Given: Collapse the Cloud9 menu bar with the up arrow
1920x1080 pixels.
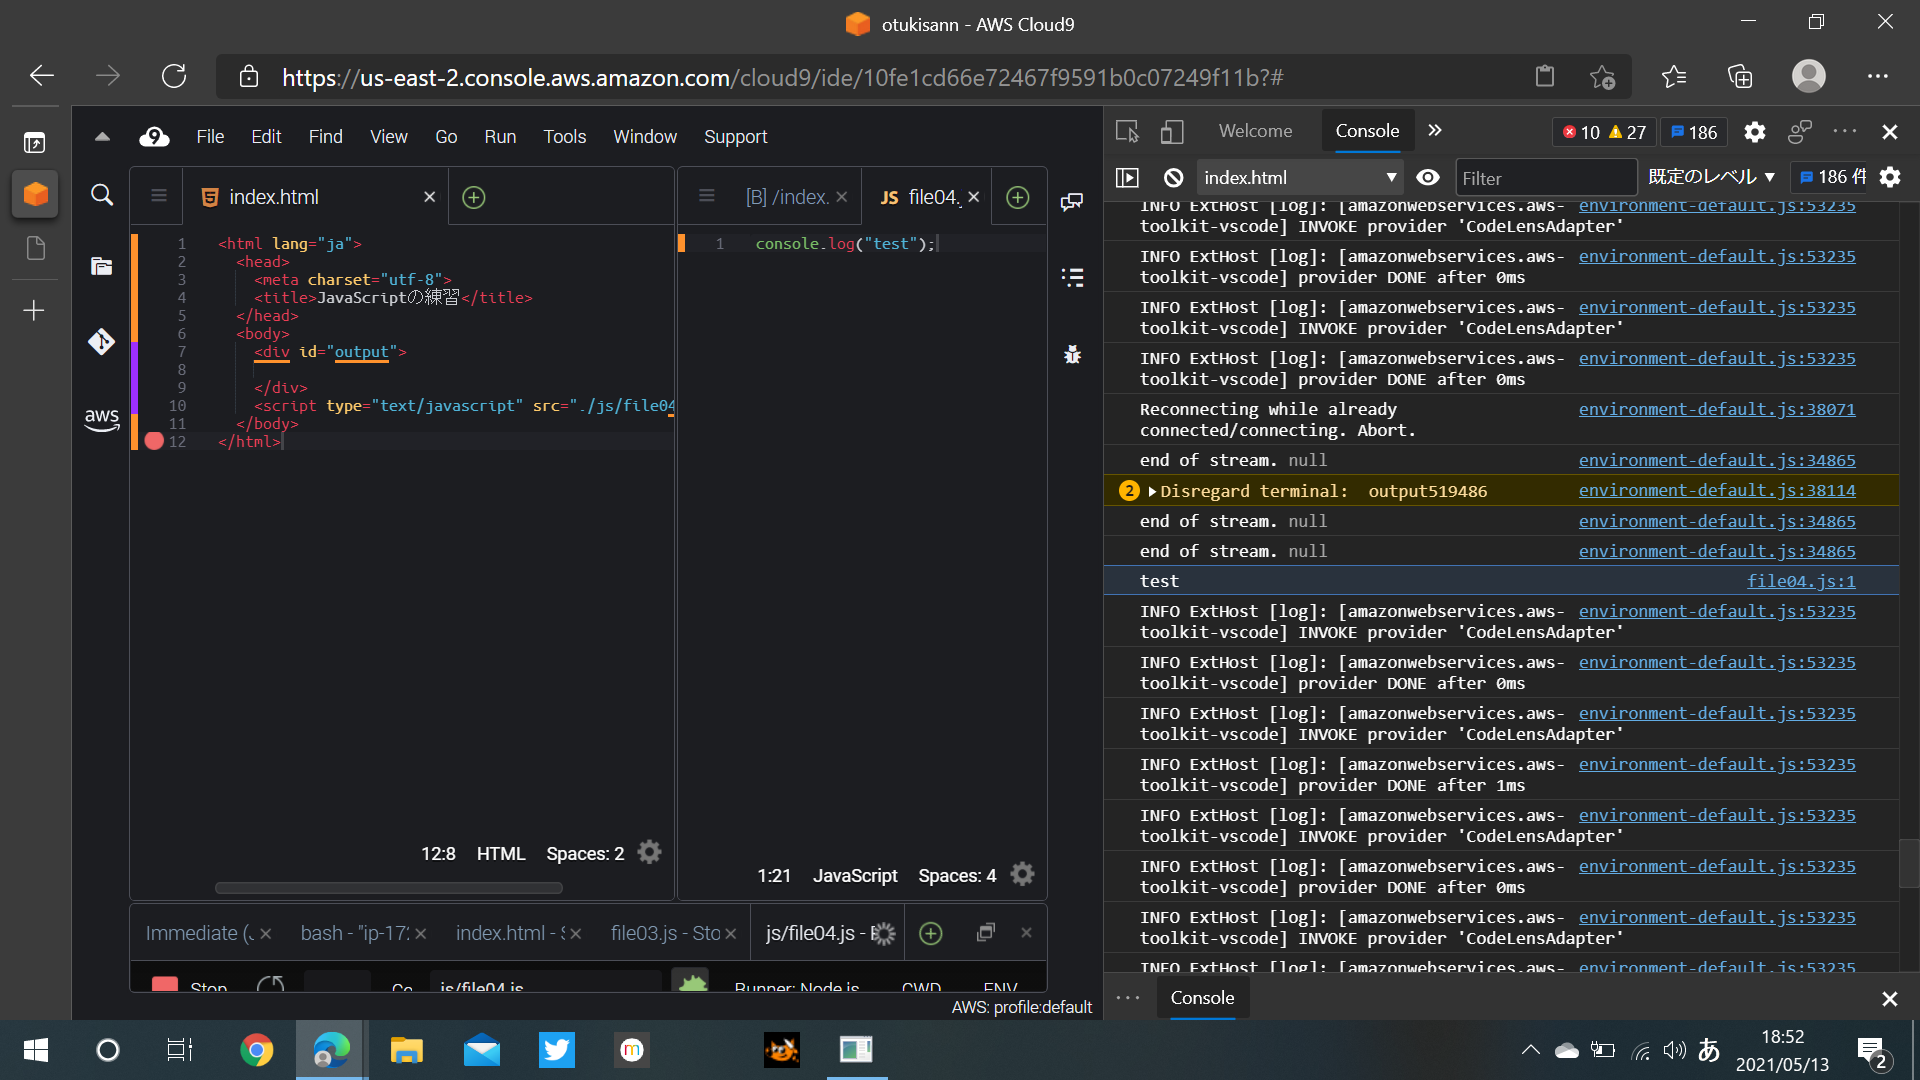Looking at the screenshot, I should pyautogui.click(x=102, y=137).
